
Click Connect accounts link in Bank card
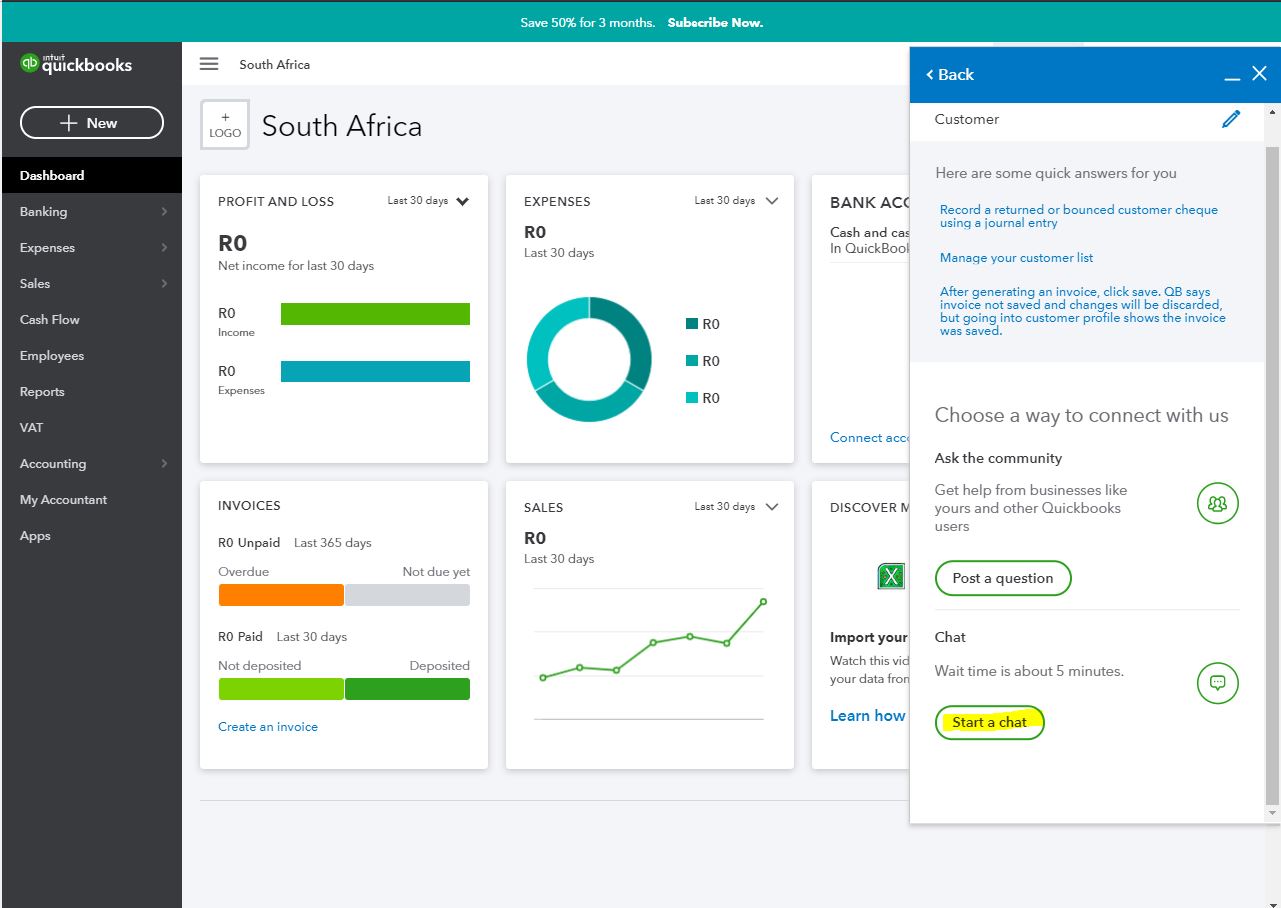(870, 438)
